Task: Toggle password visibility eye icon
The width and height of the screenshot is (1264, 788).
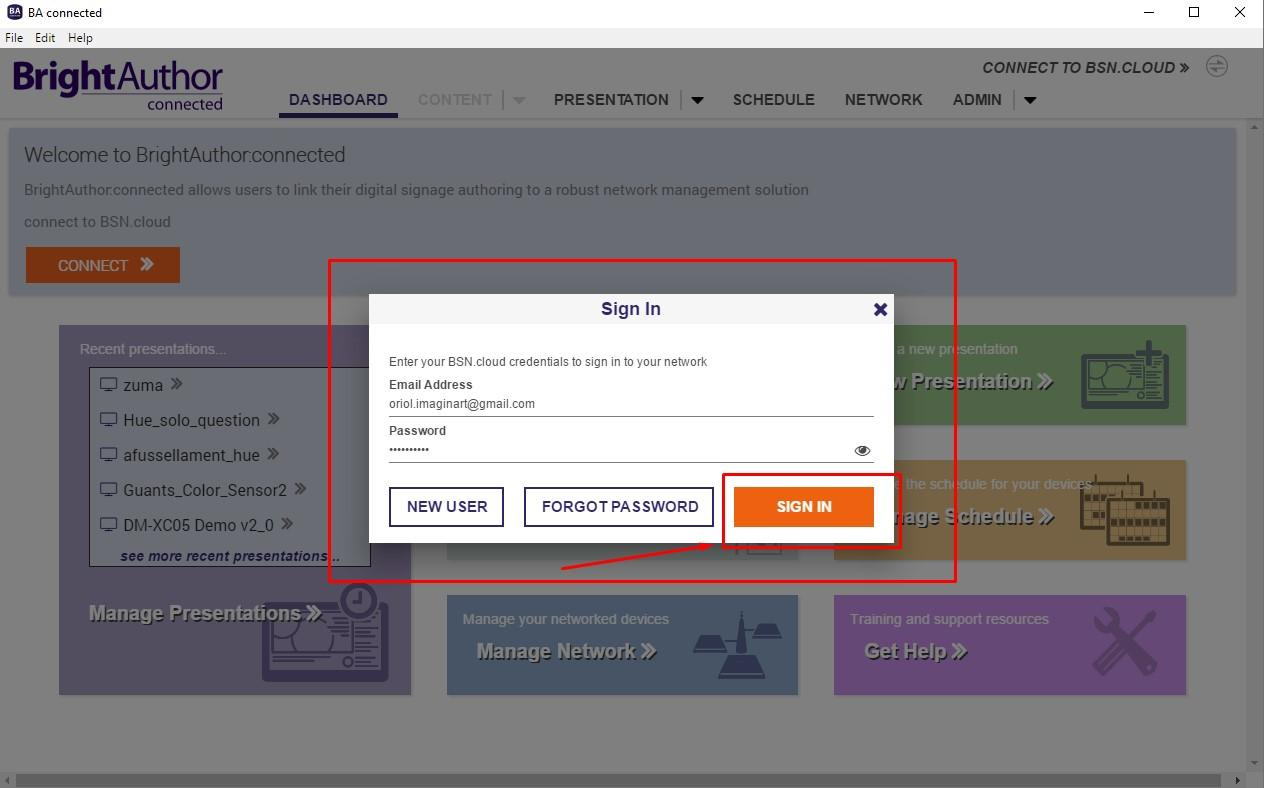Action: 862,451
